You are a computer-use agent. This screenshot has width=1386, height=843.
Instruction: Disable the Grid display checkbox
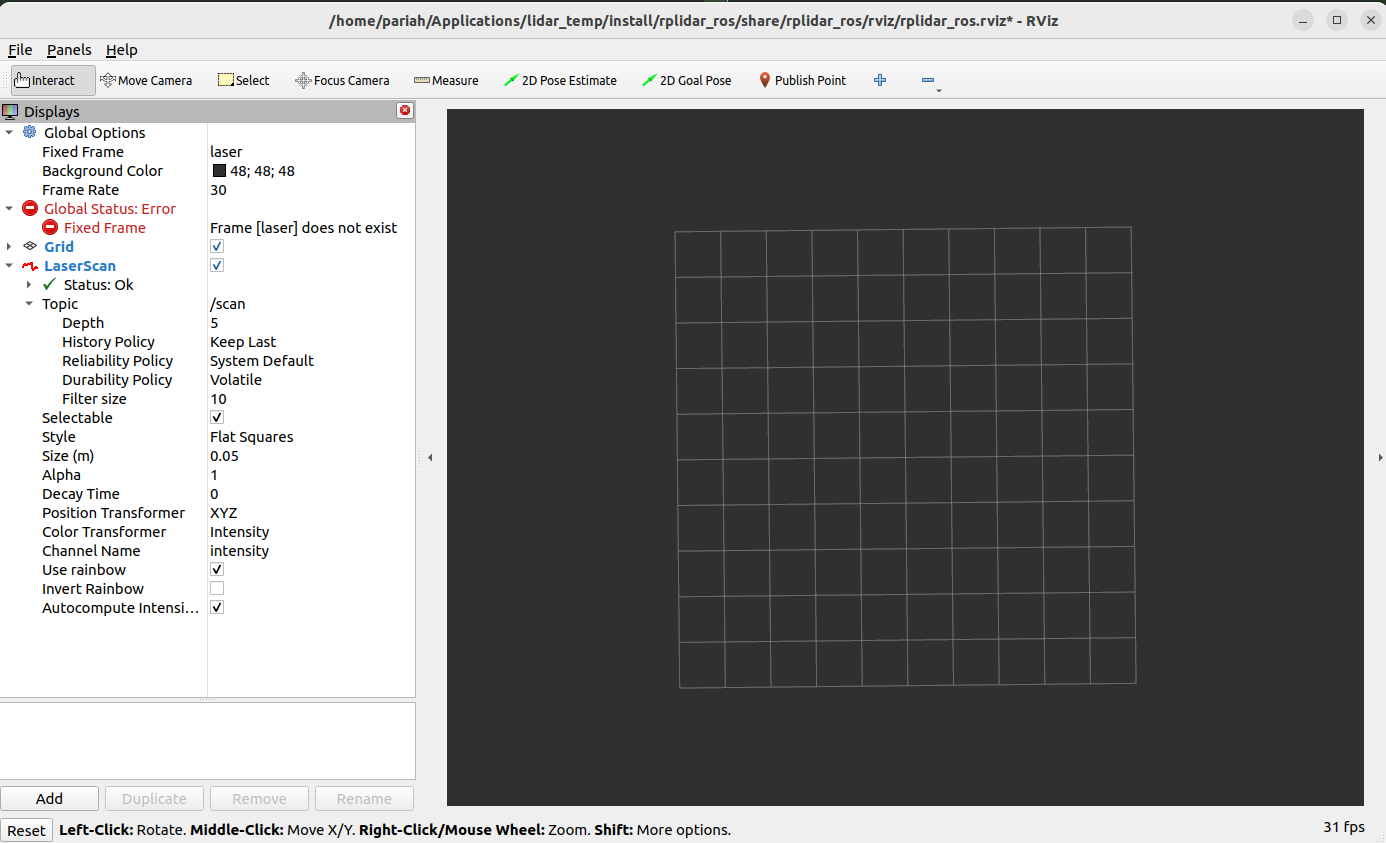[x=216, y=246]
